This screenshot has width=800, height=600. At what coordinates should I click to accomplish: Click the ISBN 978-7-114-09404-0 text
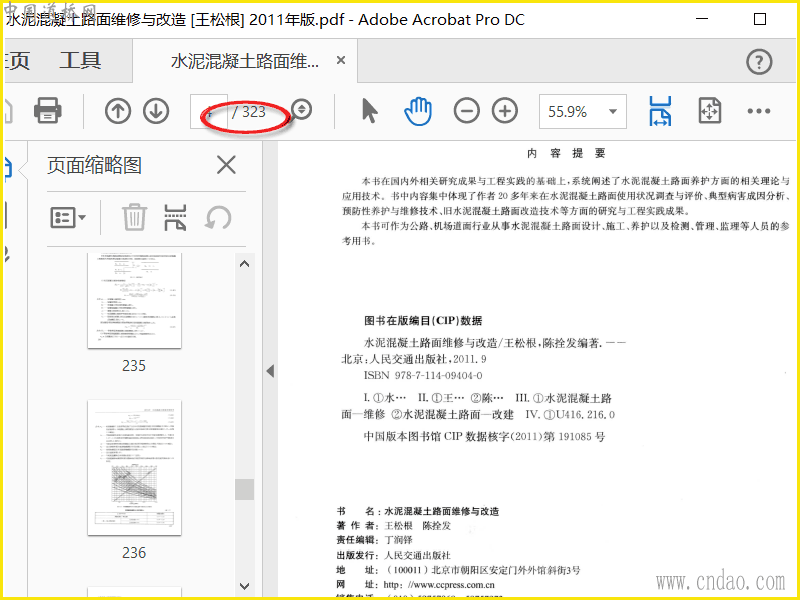423,376
